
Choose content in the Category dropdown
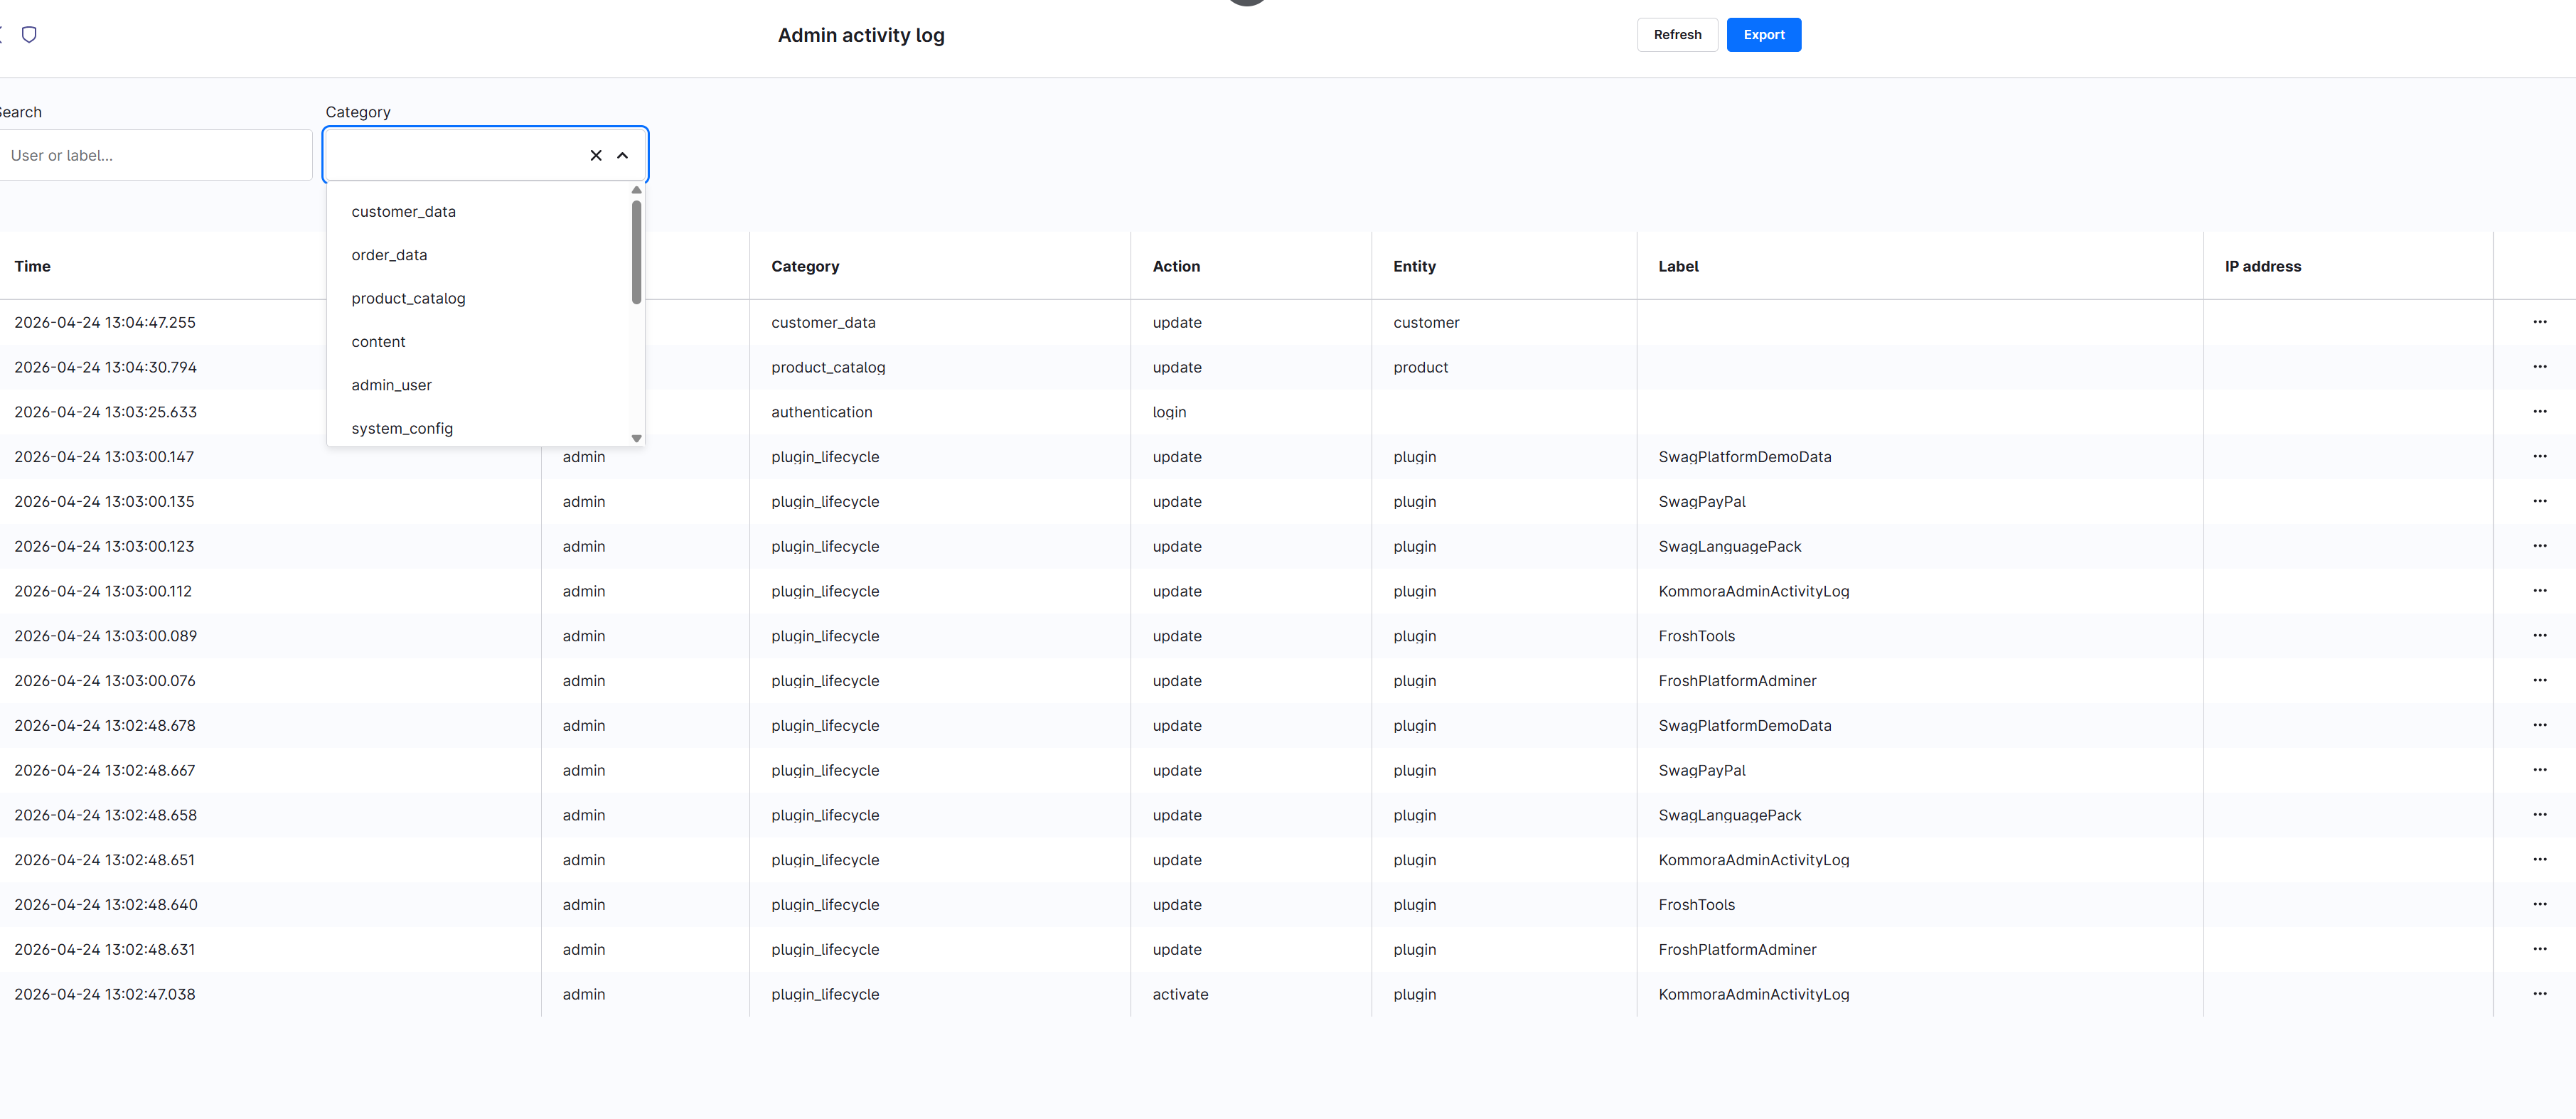tap(485, 342)
